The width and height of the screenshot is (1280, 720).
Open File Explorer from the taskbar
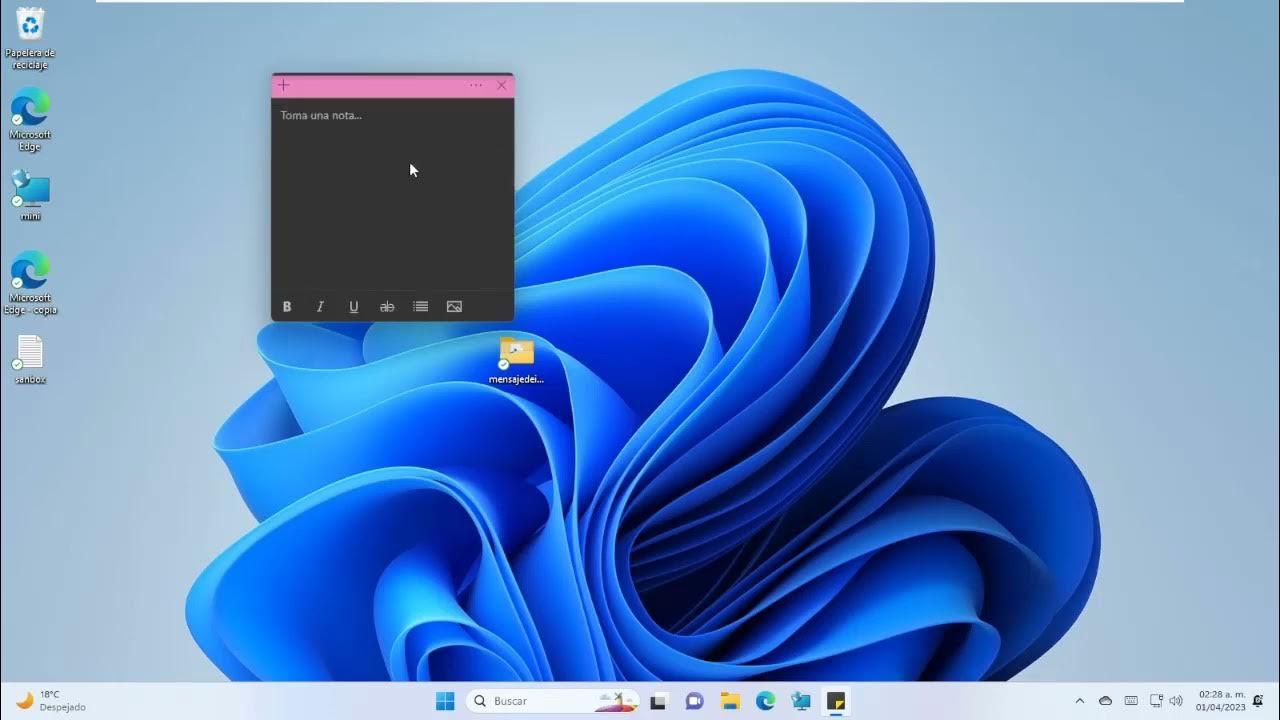coord(730,701)
